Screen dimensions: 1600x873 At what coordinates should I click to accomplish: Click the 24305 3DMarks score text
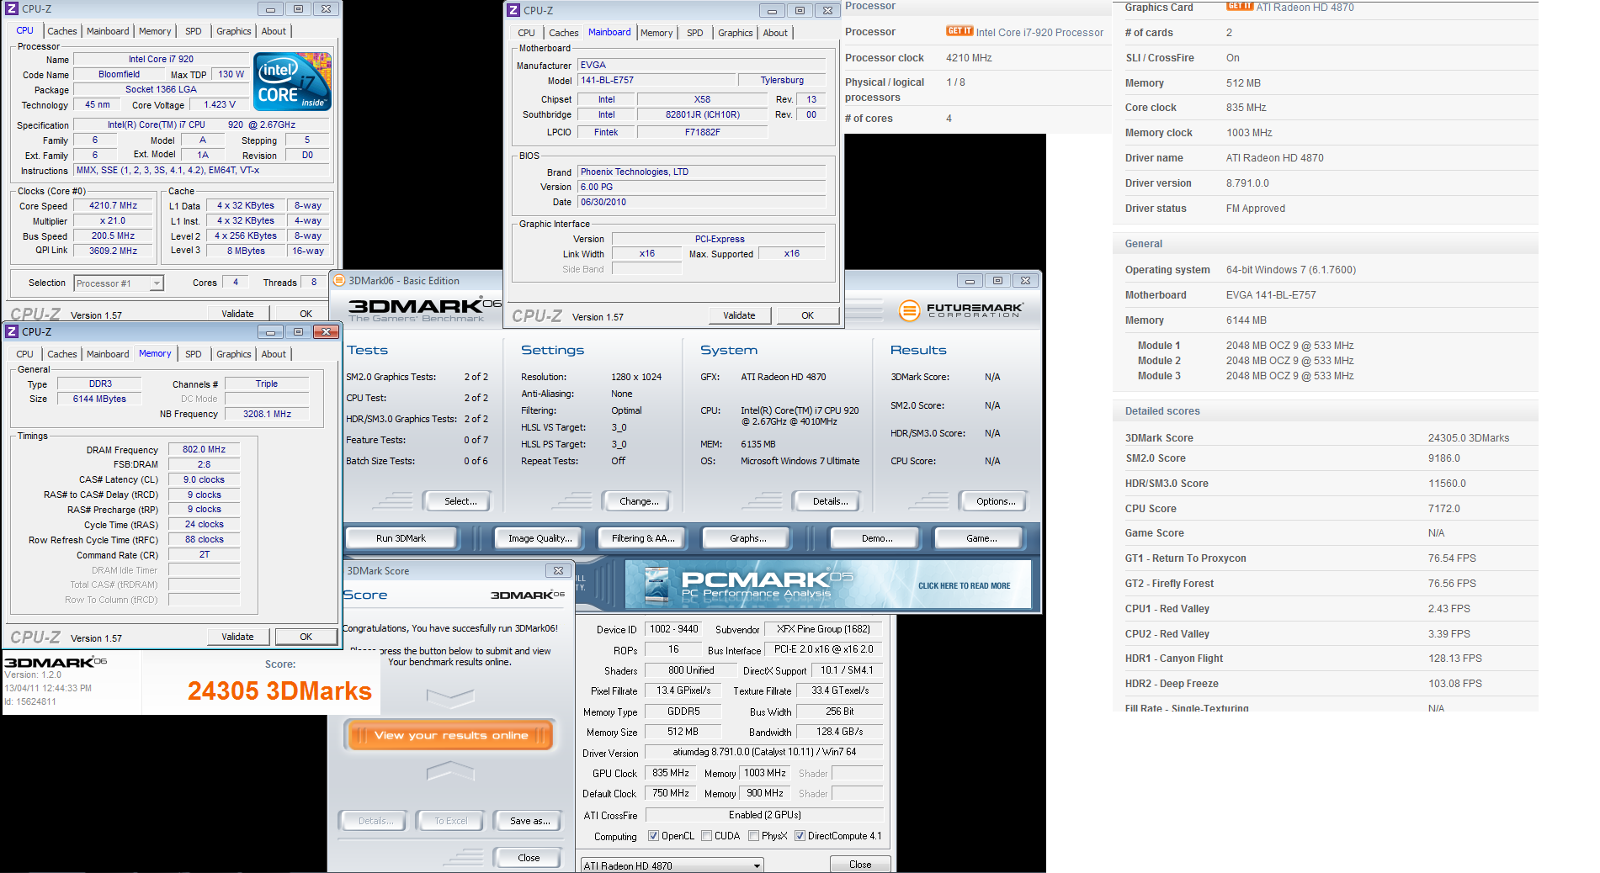(x=280, y=691)
